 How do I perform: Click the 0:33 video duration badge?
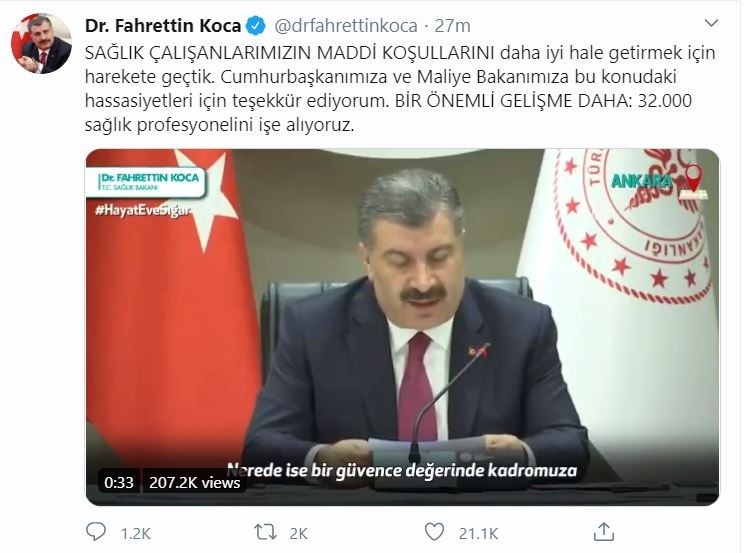point(119,482)
